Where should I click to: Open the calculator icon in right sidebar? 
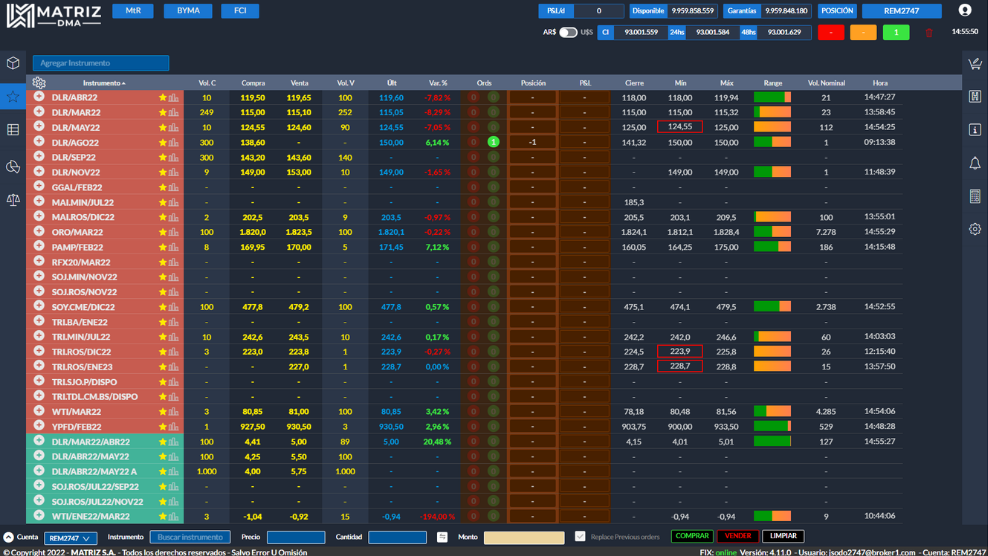click(974, 196)
